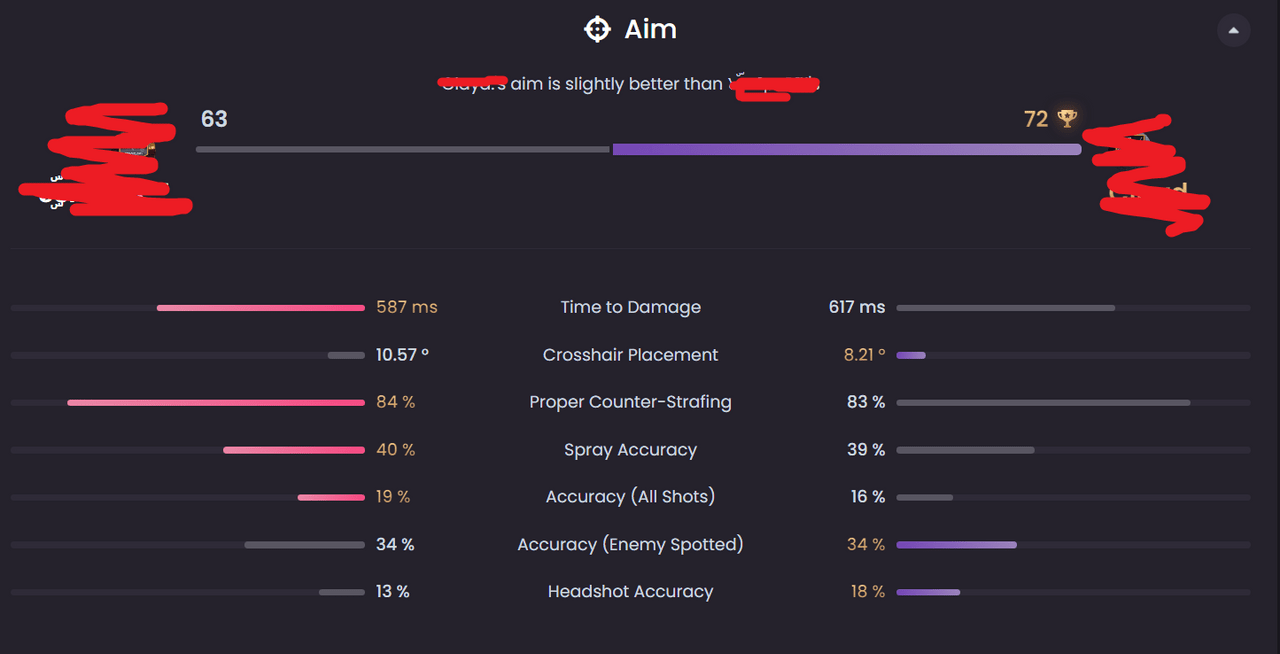Click the Proper Counter-Strafing label
1280x654 pixels.
click(630, 402)
